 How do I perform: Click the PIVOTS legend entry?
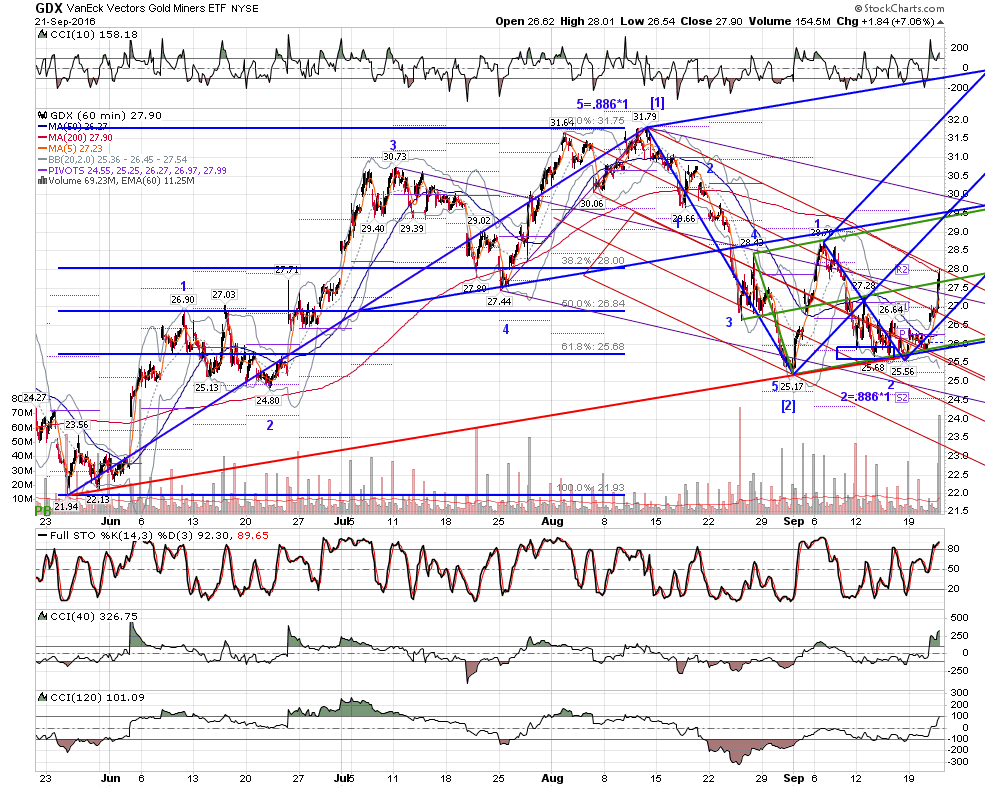pyautogui.click(x=138, y=170)
